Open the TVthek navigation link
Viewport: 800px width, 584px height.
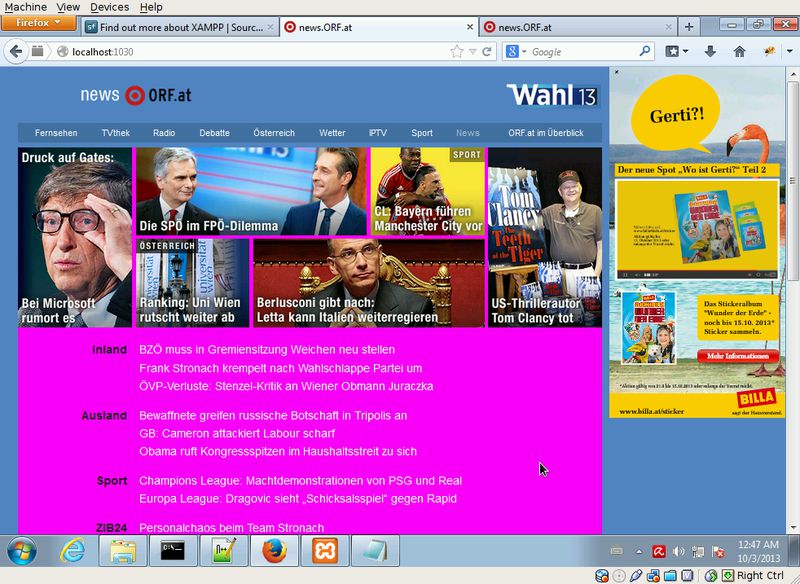coord(115,132)
